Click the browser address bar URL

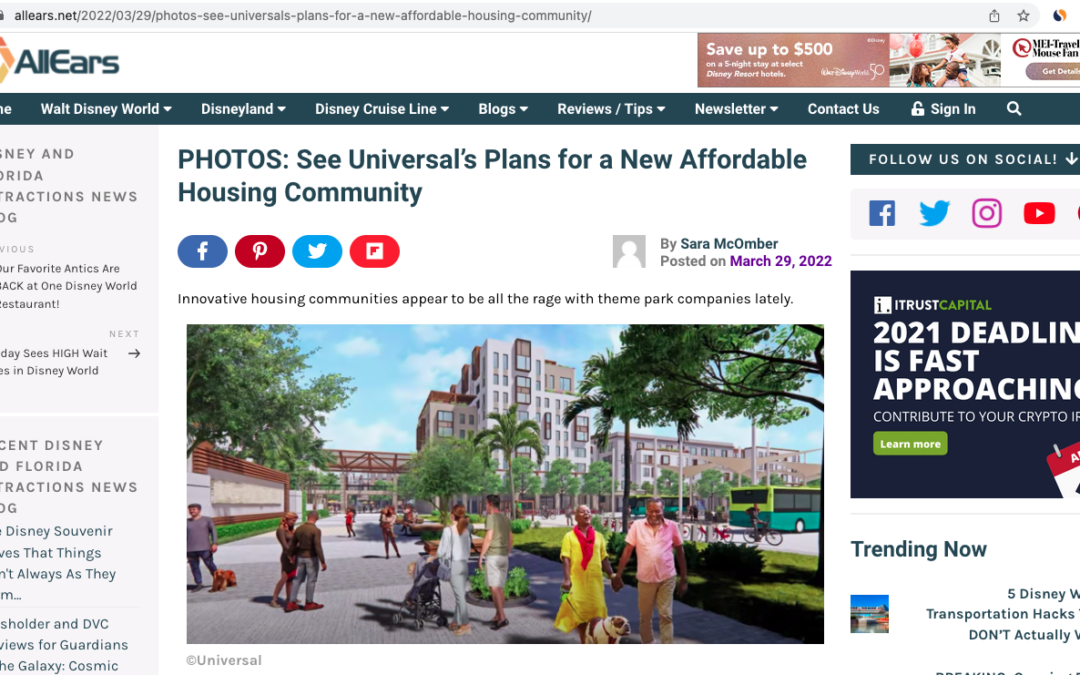click(x=303, y=15)
